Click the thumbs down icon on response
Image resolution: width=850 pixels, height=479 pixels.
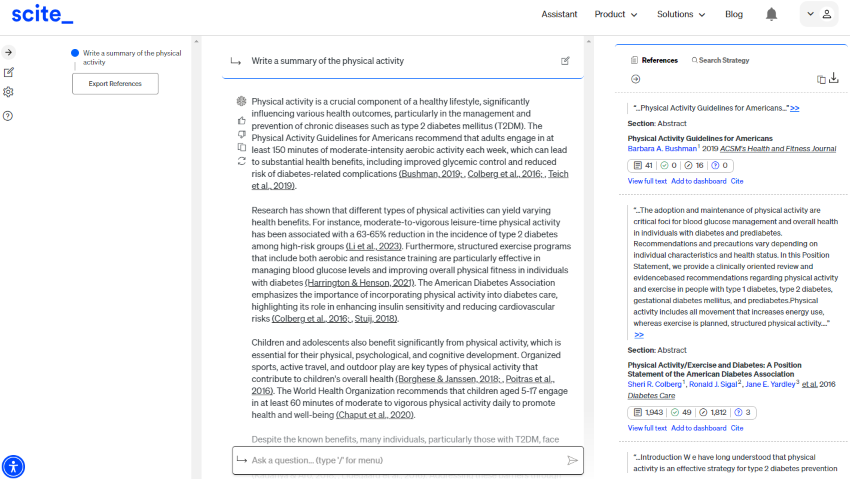point(241,134)
